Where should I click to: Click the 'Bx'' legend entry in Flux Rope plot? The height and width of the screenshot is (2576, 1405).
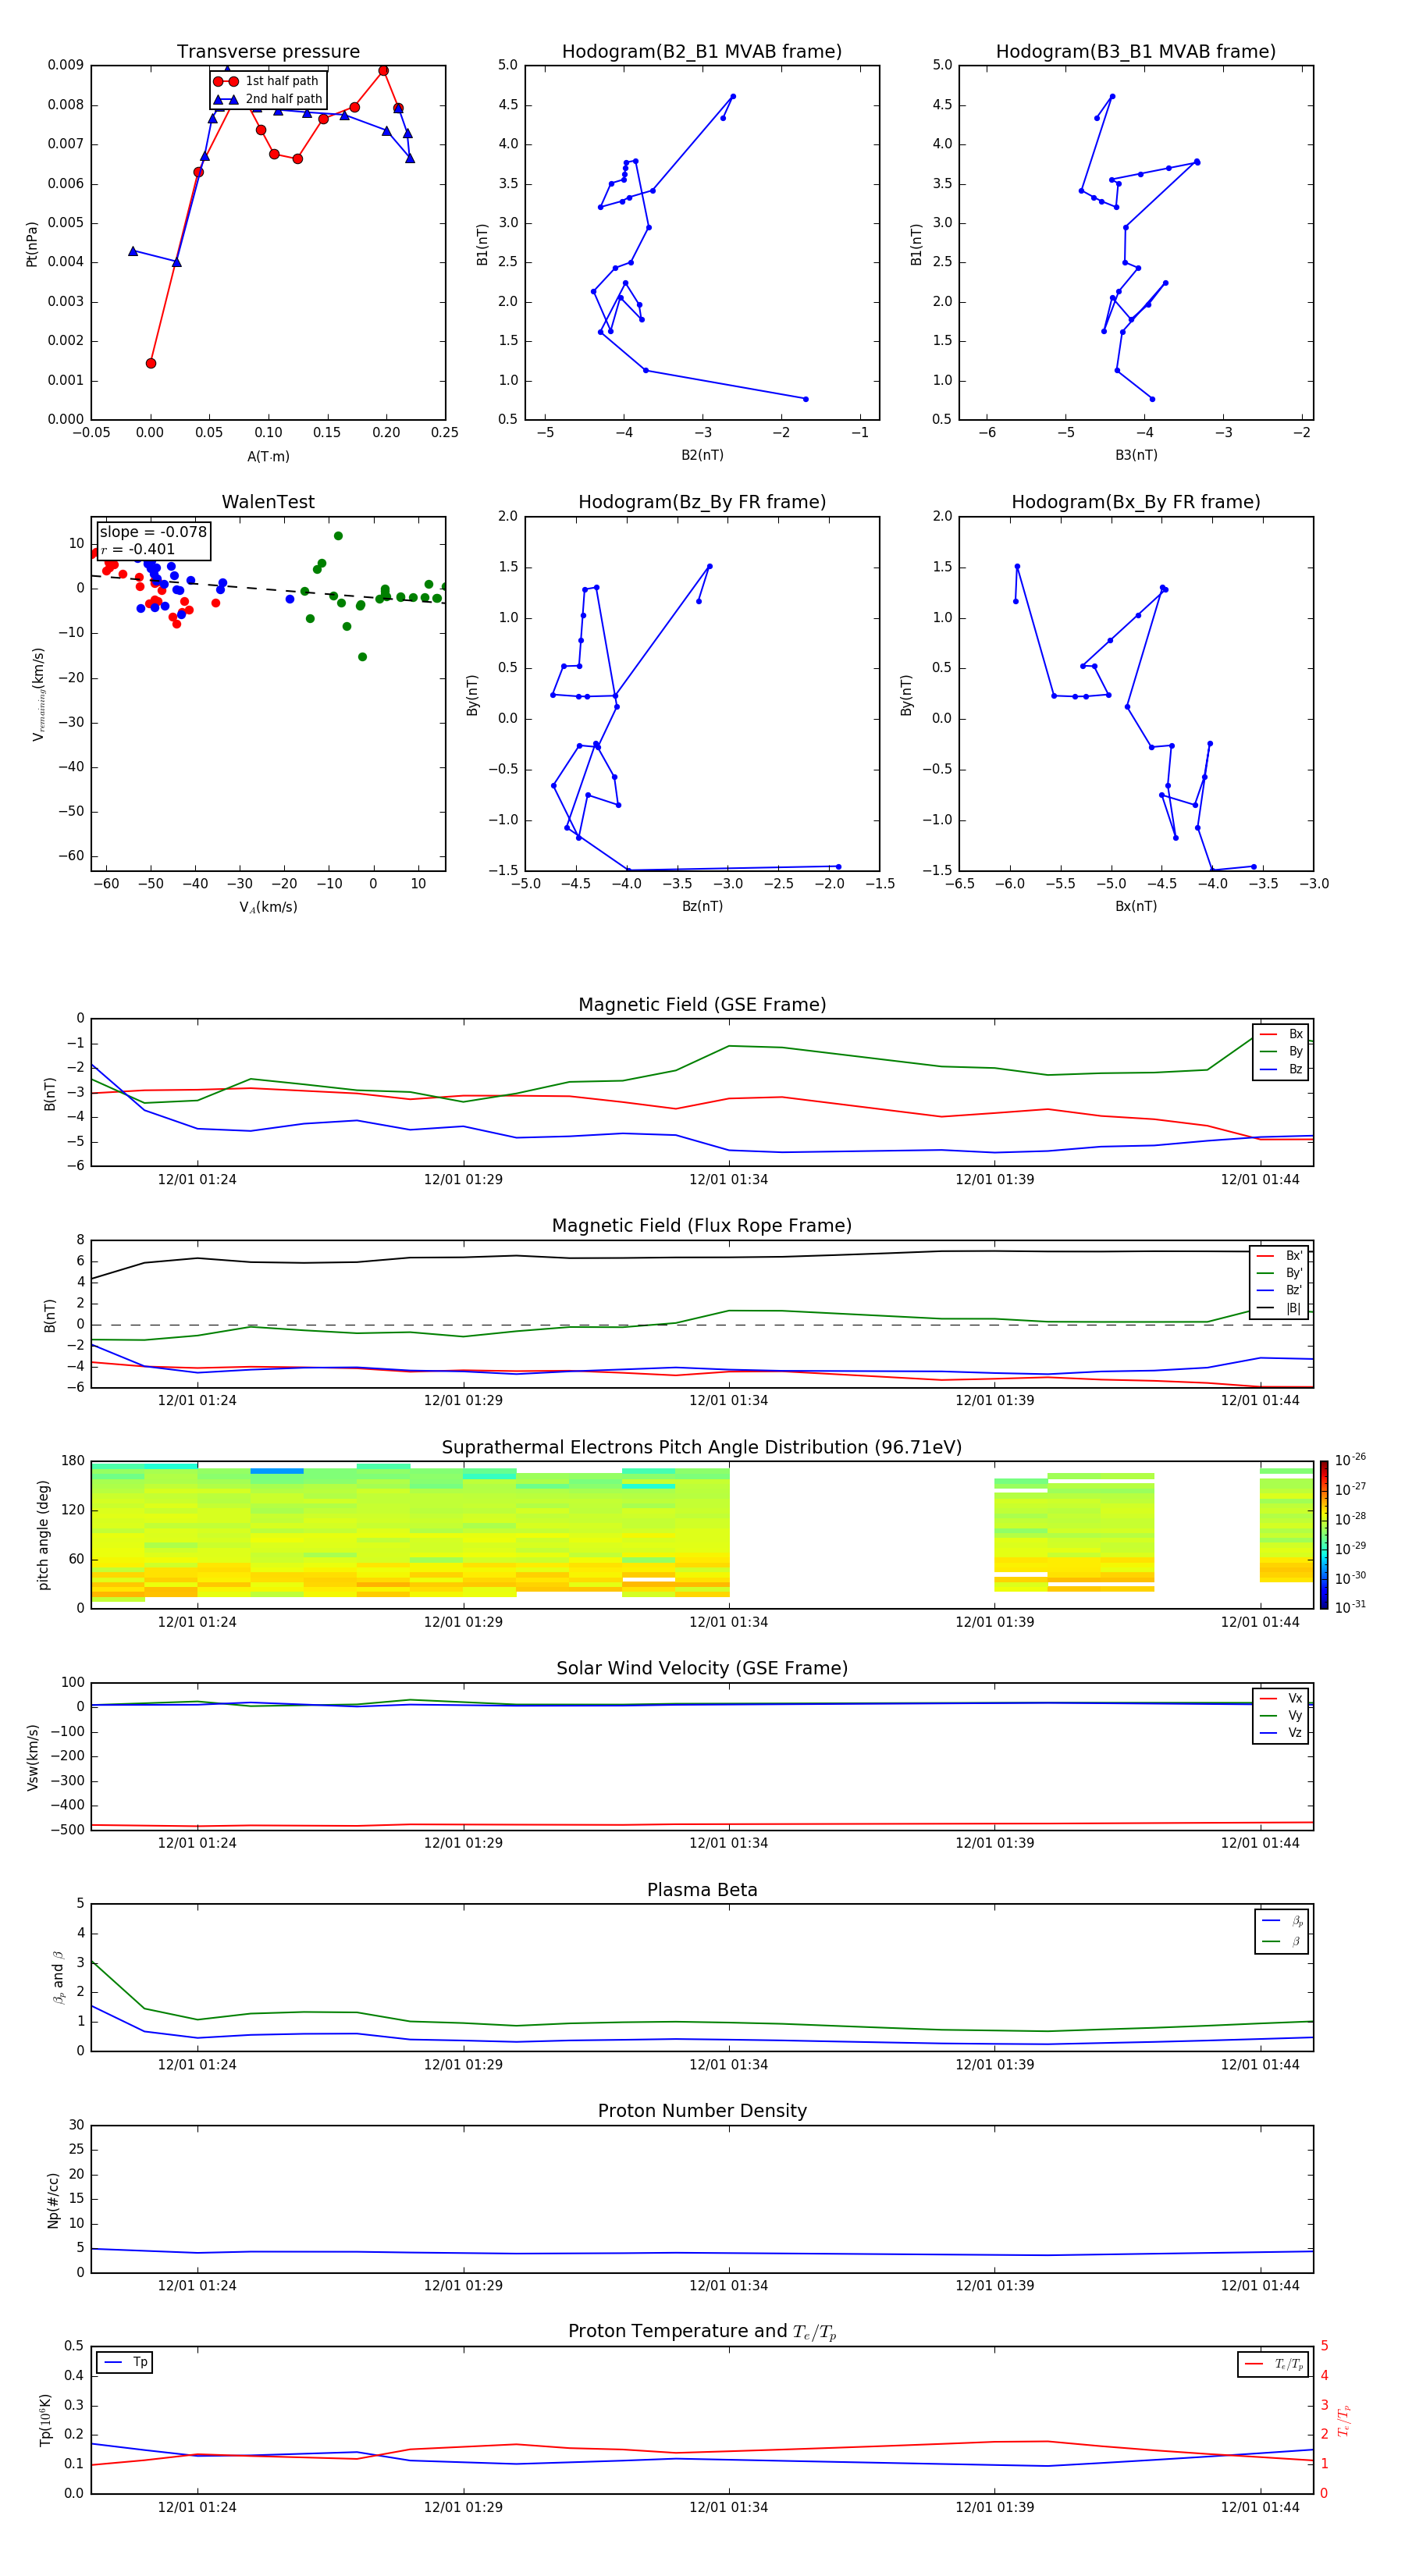click(1280, 1256)
